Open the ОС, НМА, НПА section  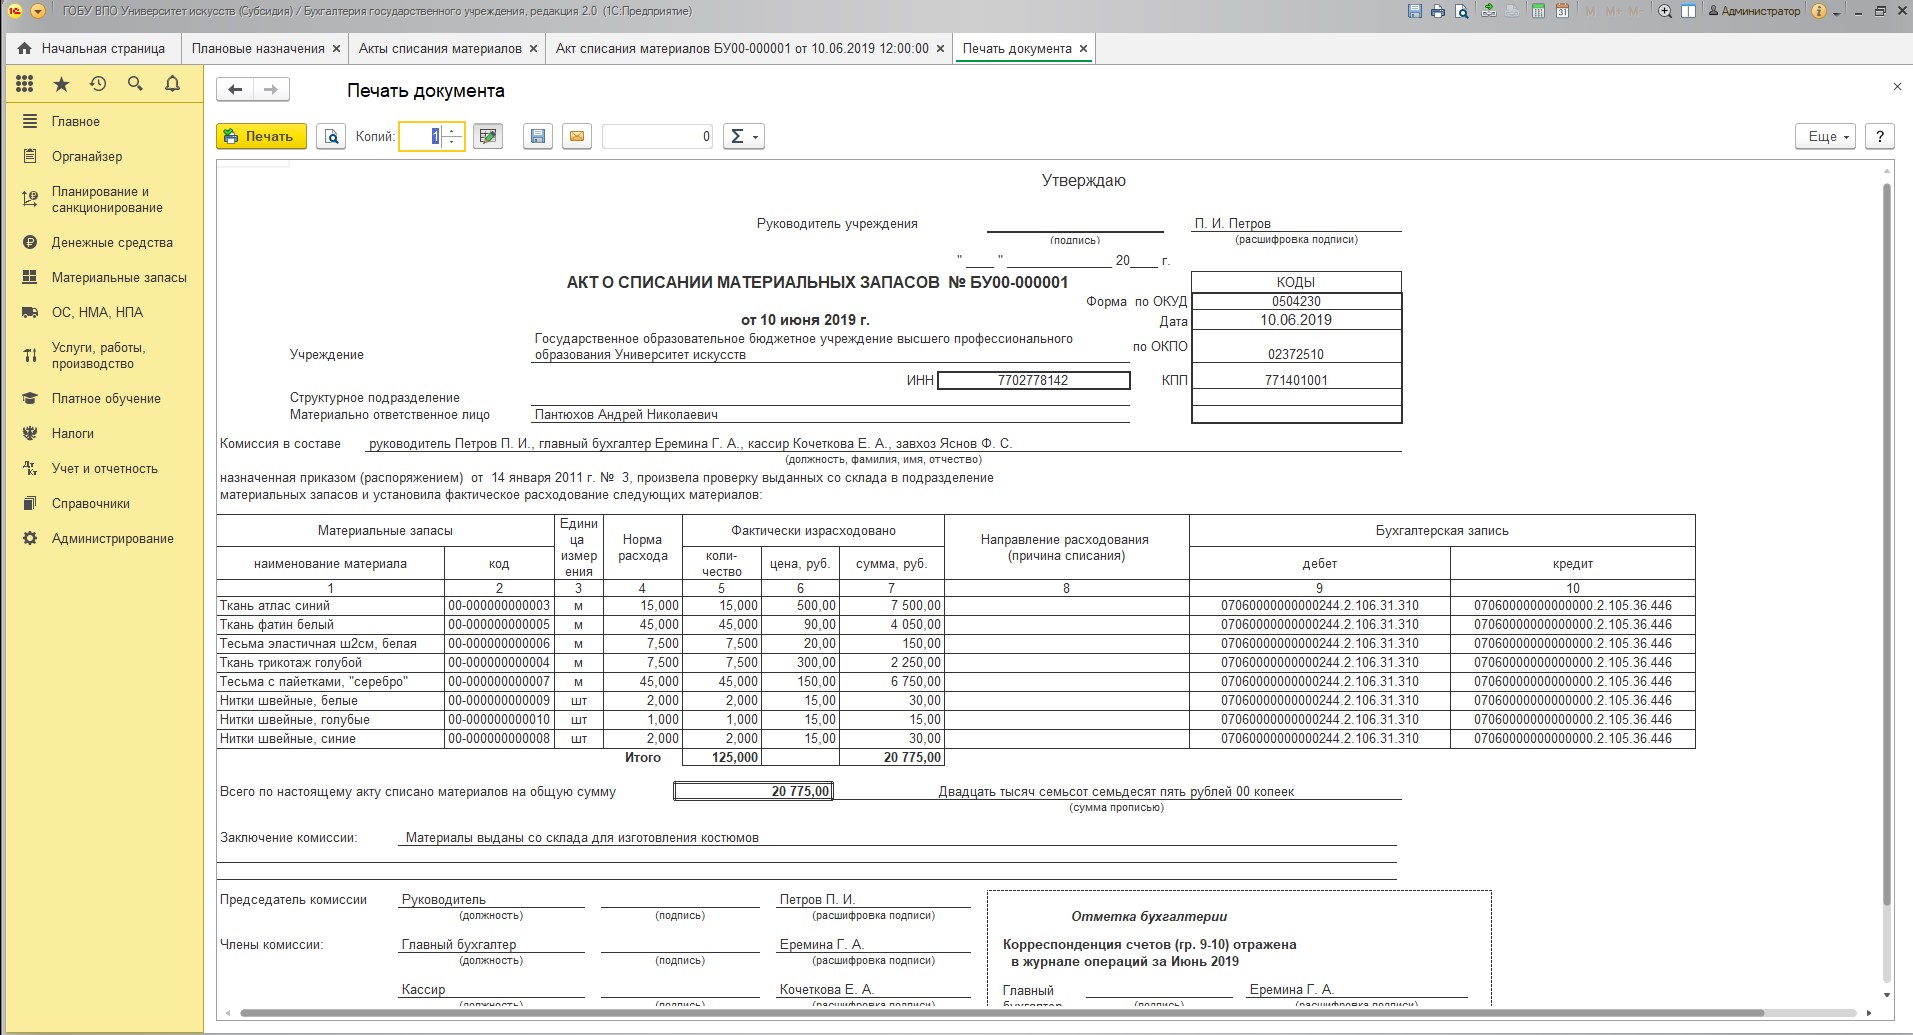104,312
